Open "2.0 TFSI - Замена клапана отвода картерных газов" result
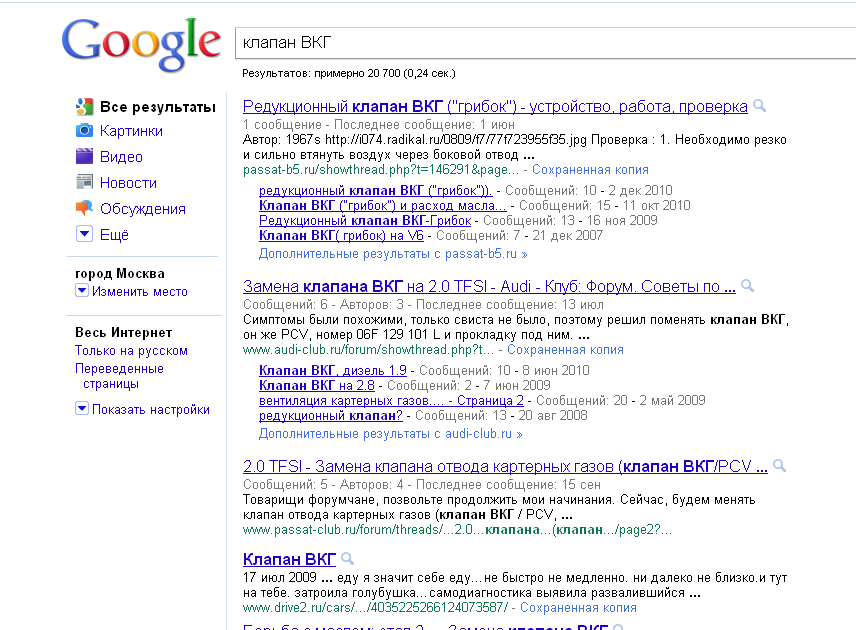The image size is (856, 630). (x=505, y=467)
